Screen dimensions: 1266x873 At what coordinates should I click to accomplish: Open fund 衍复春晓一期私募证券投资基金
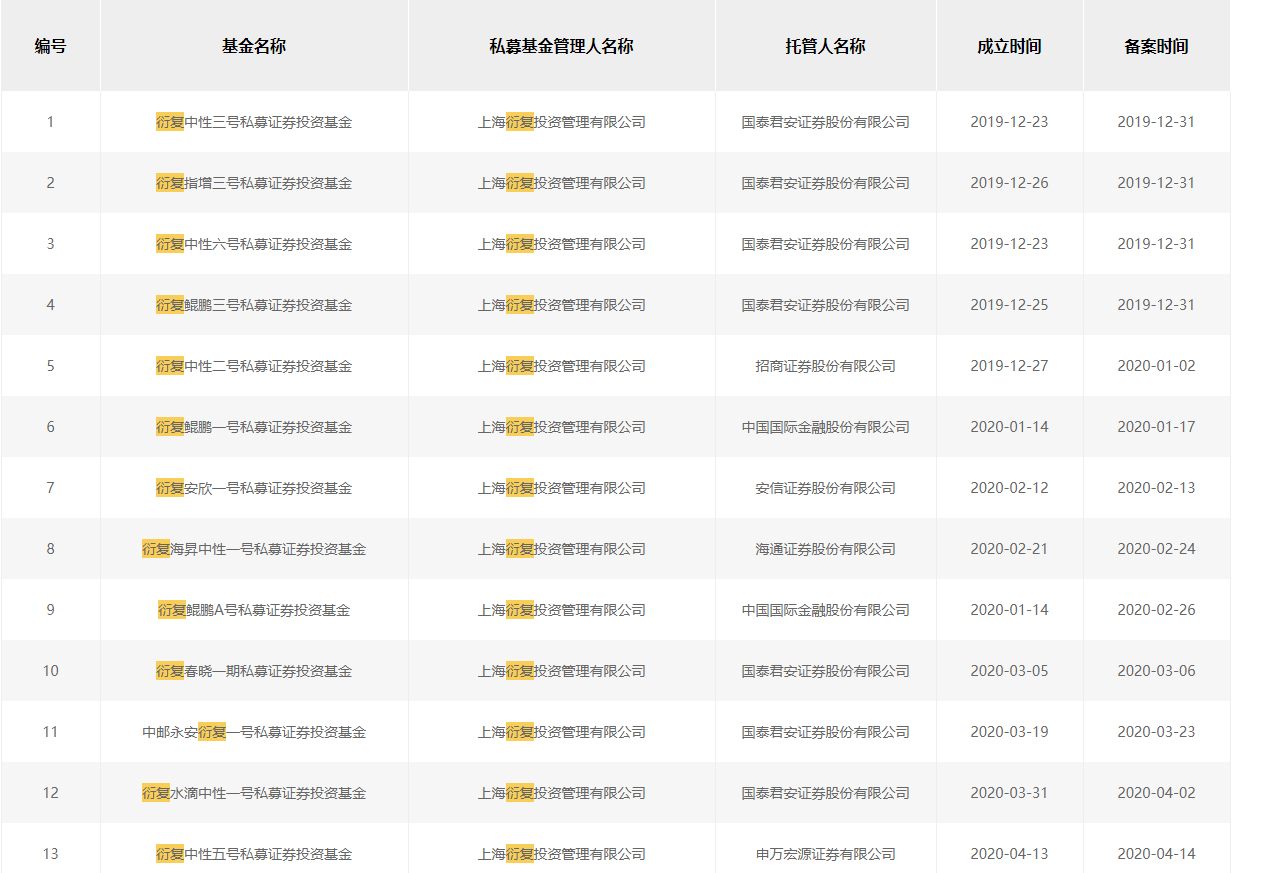pos(254,671)
